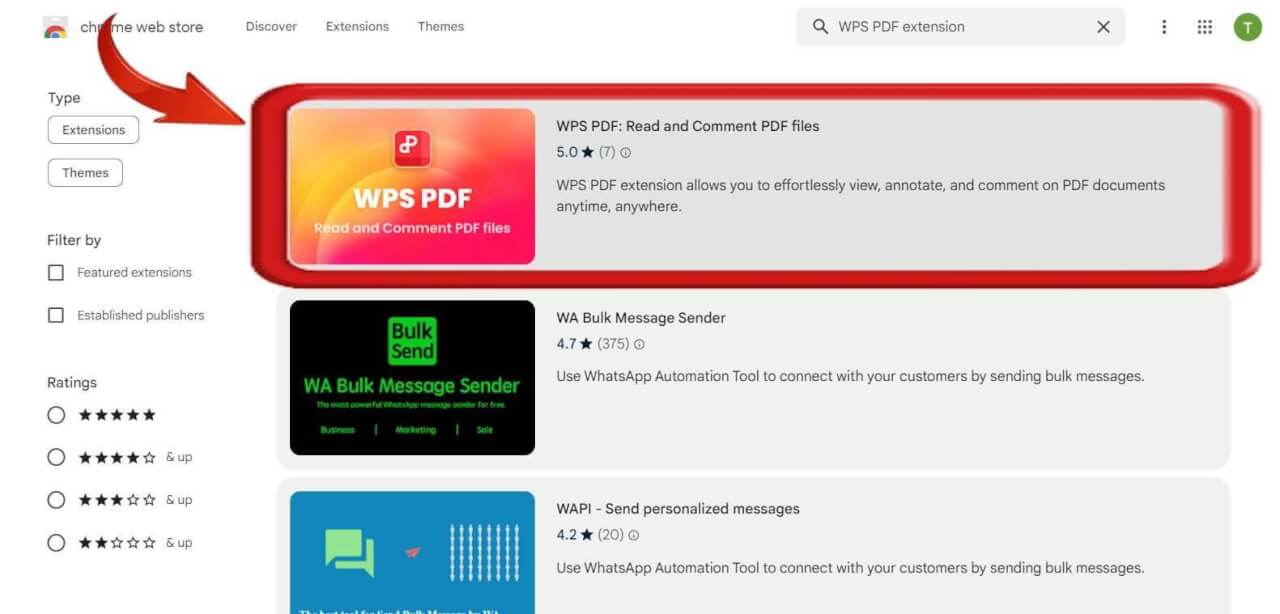The width and height of the screenshot is (1280, 614).
Task: Filter results by Extensions type
Action: coord(93,129)
